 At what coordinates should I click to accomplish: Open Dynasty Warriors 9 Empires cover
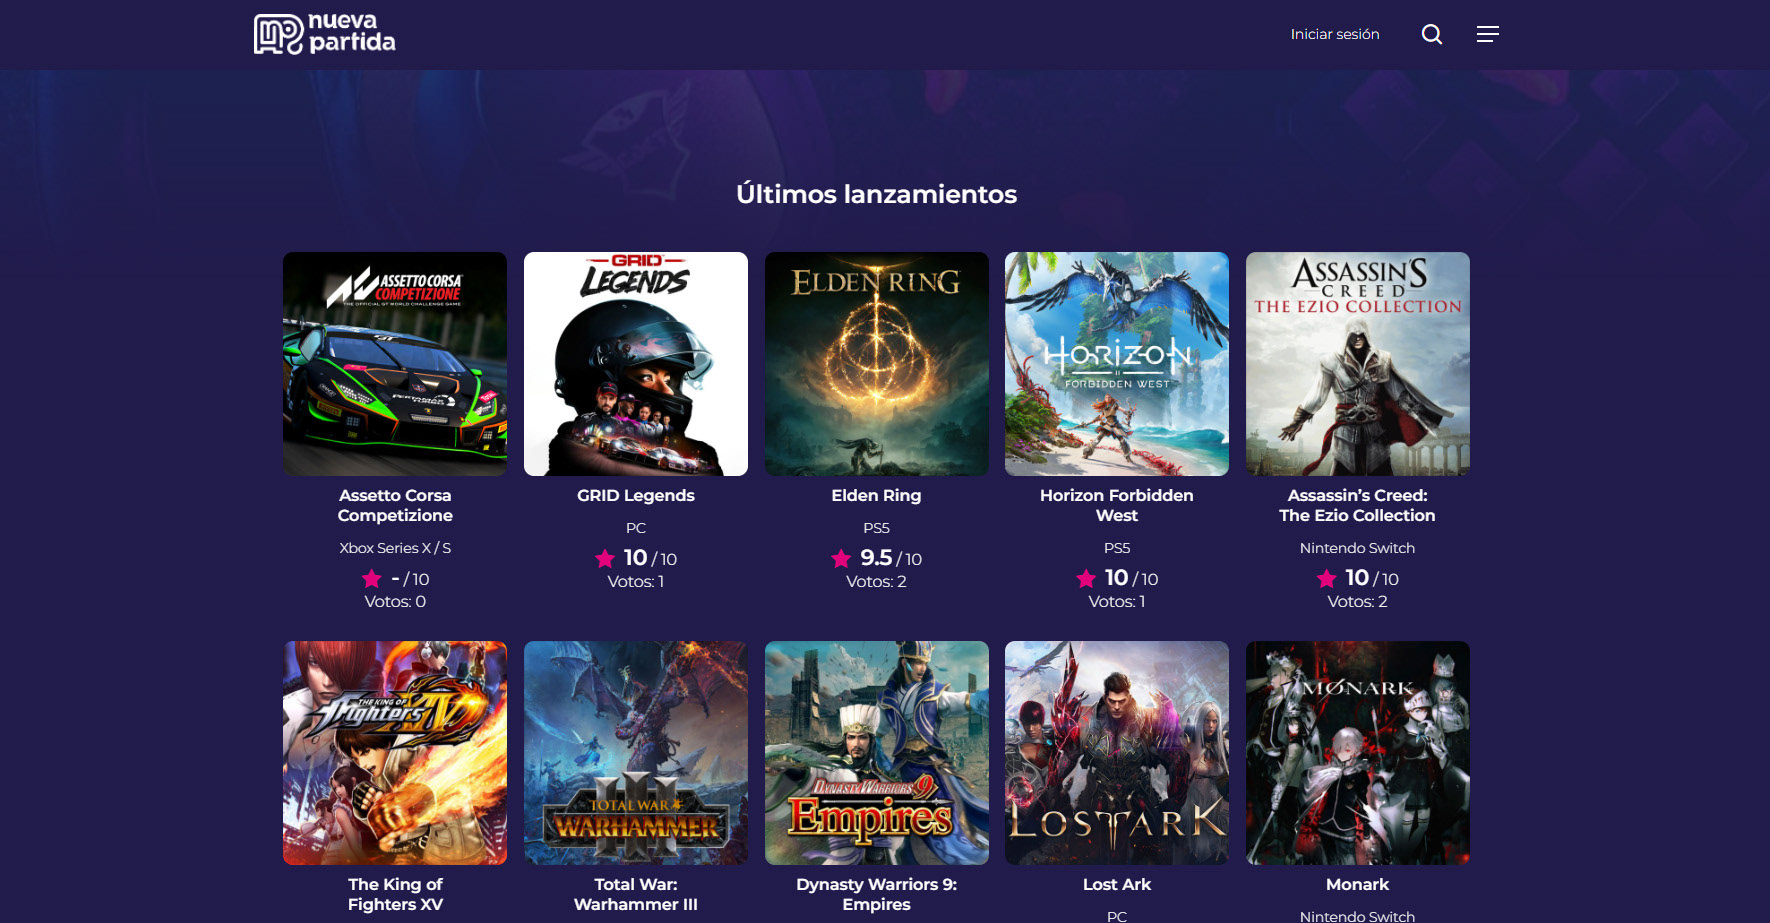tap(877, 753)
